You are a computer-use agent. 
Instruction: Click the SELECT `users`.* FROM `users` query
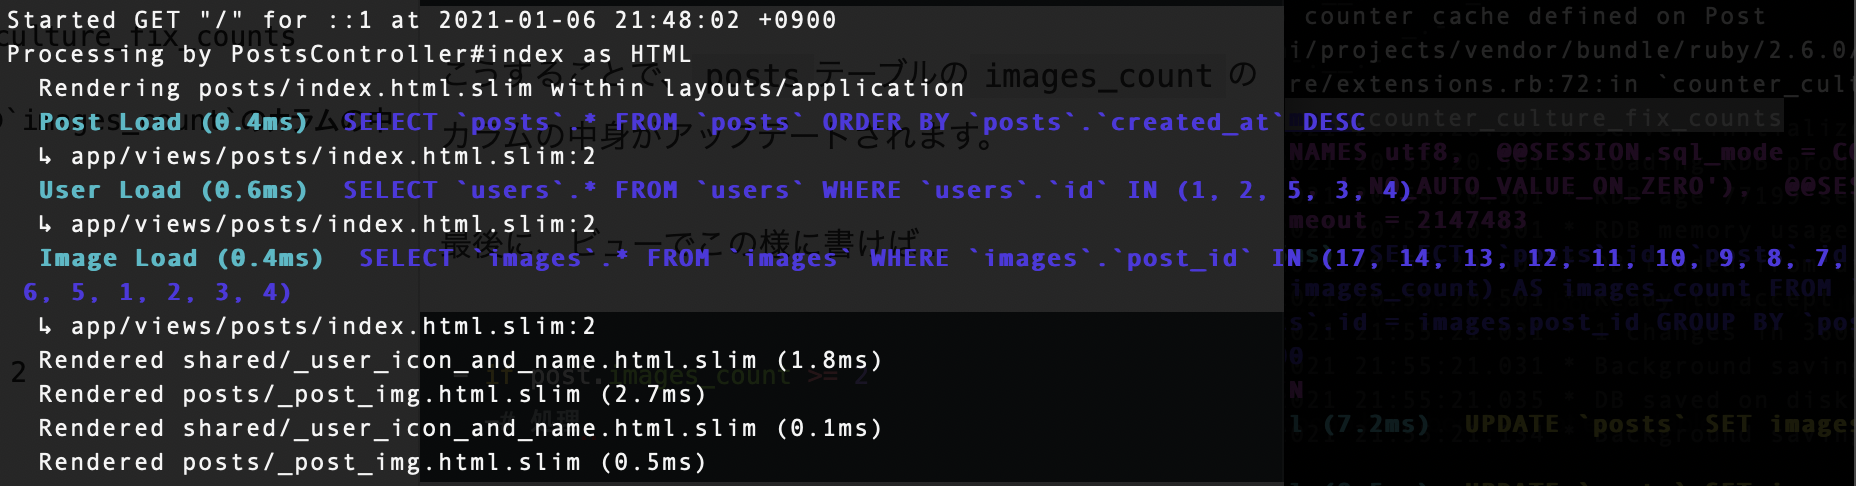(877, 190)
